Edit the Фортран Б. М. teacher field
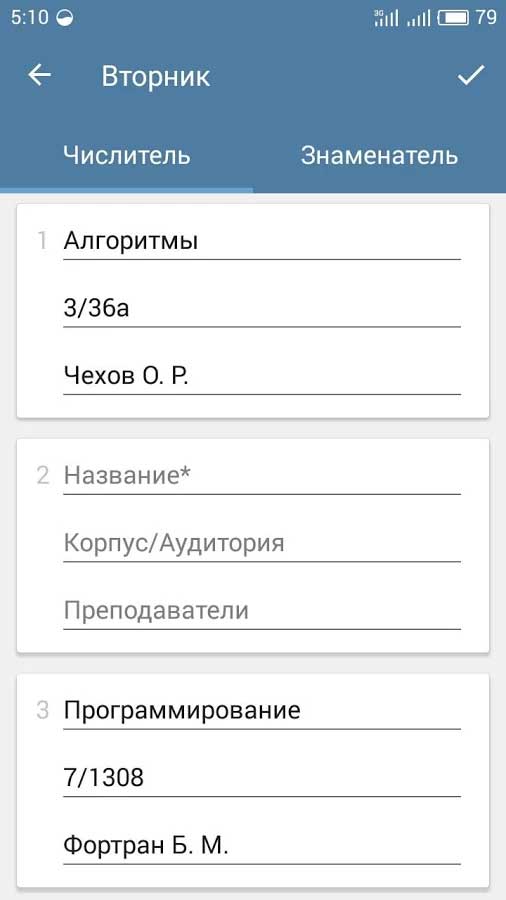Image resolution: width=506 pixels, height=900 pixels. tap(262, 846)
